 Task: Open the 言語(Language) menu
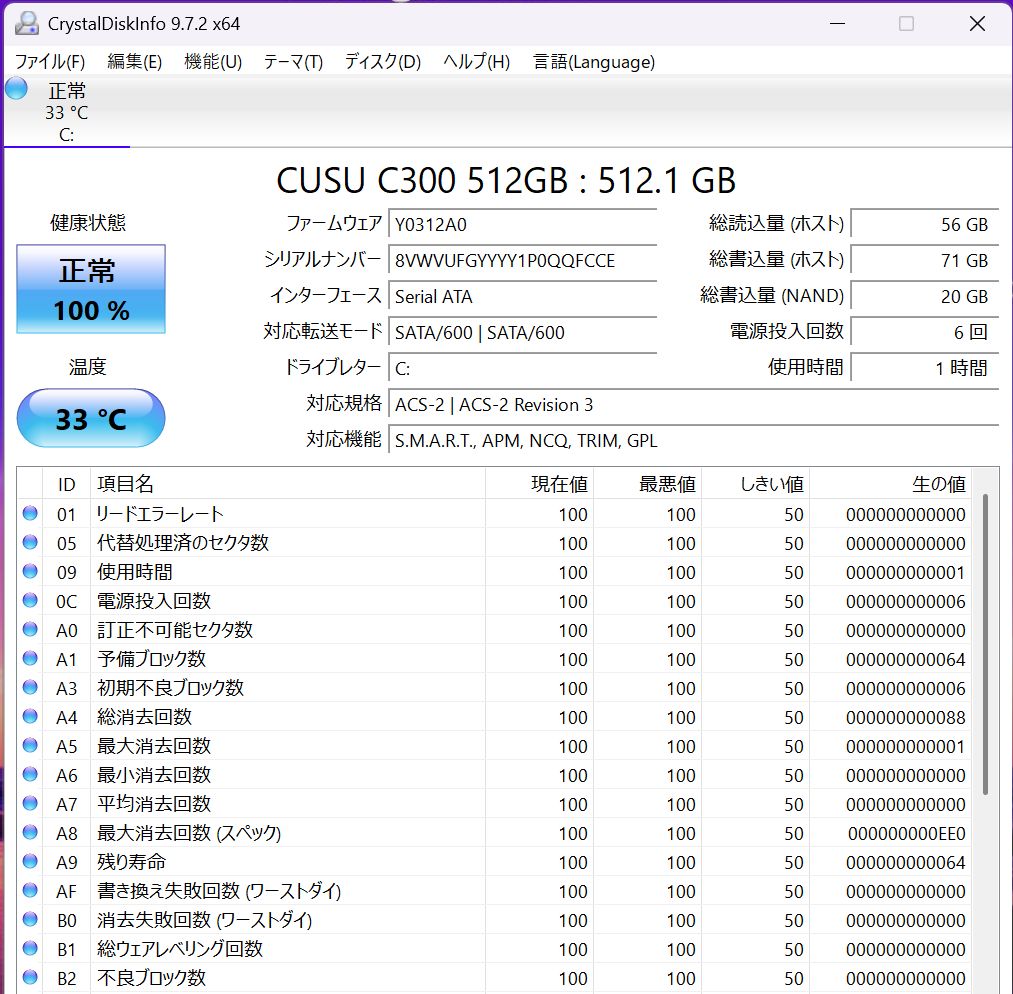point(594,61)
